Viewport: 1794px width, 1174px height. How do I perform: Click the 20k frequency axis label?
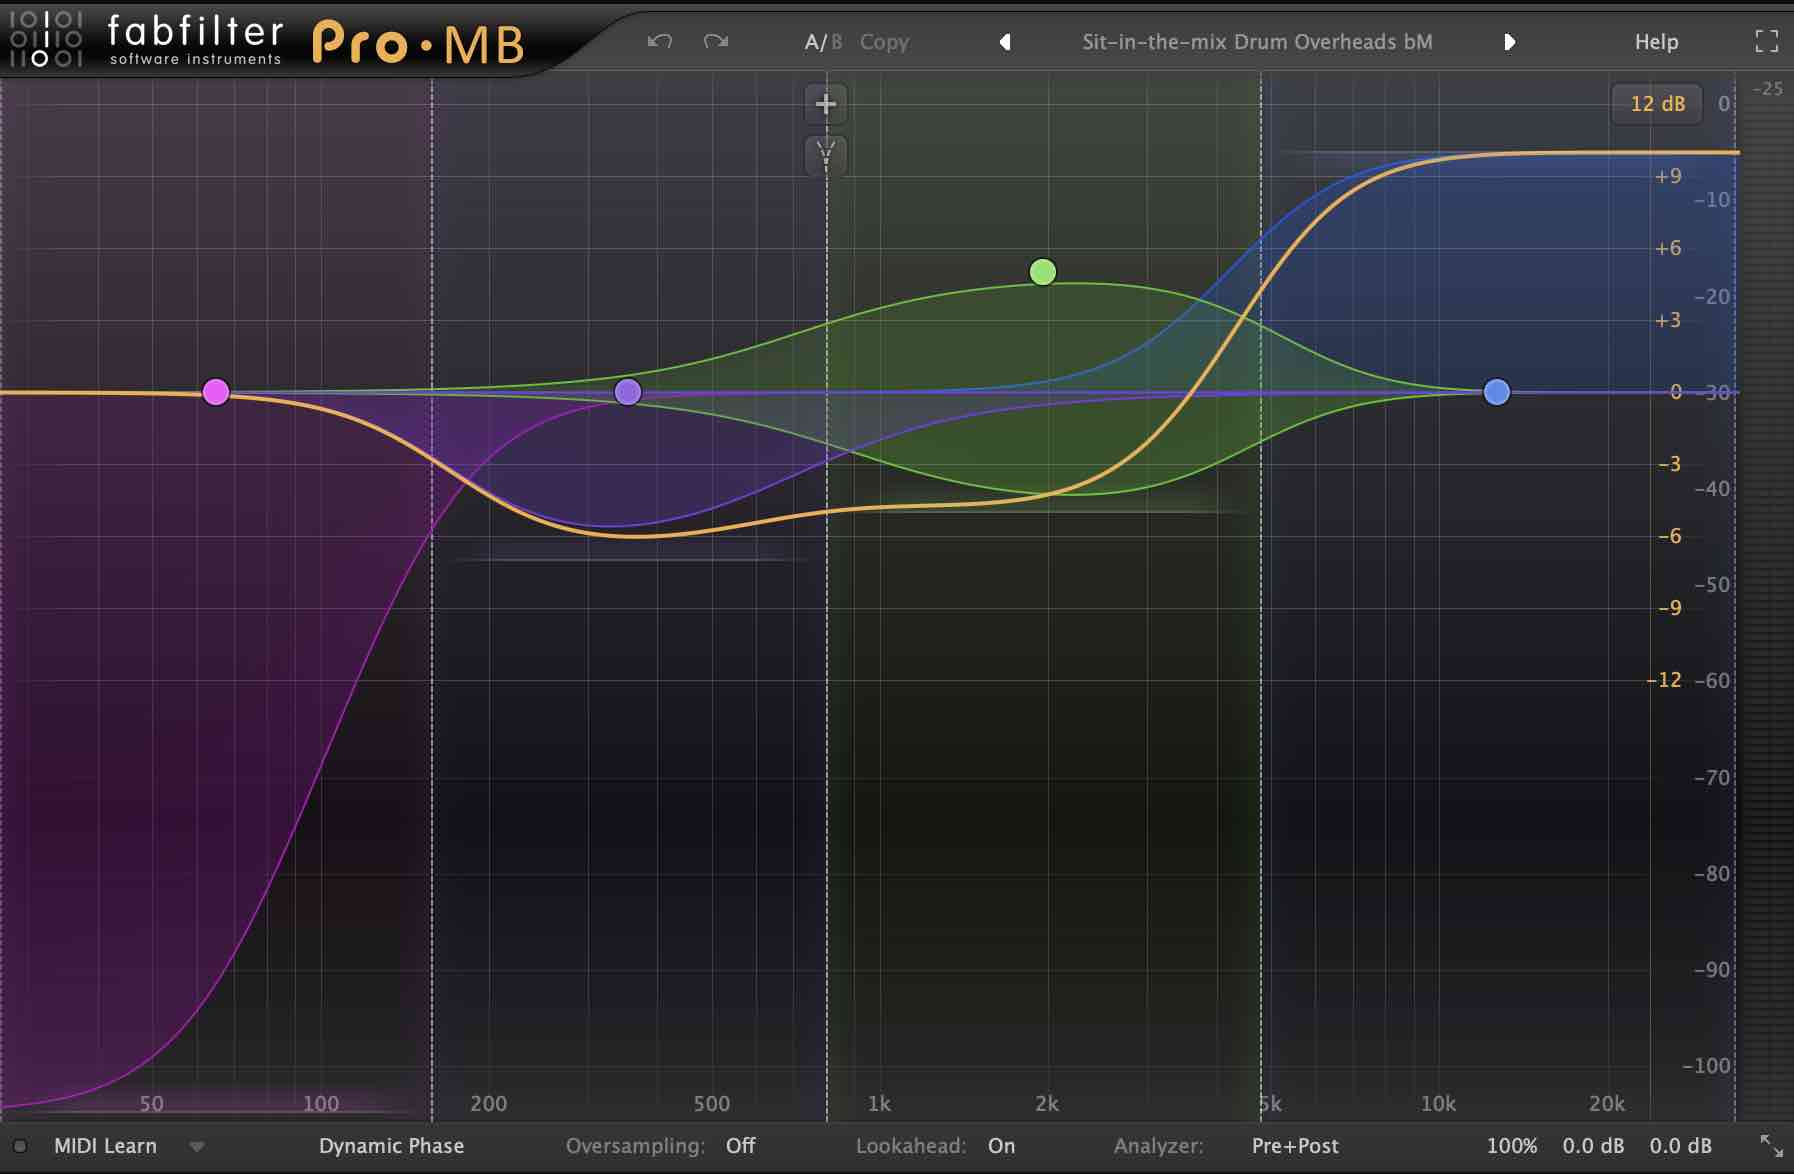pyautogui.click(x=1606, y=1104)
